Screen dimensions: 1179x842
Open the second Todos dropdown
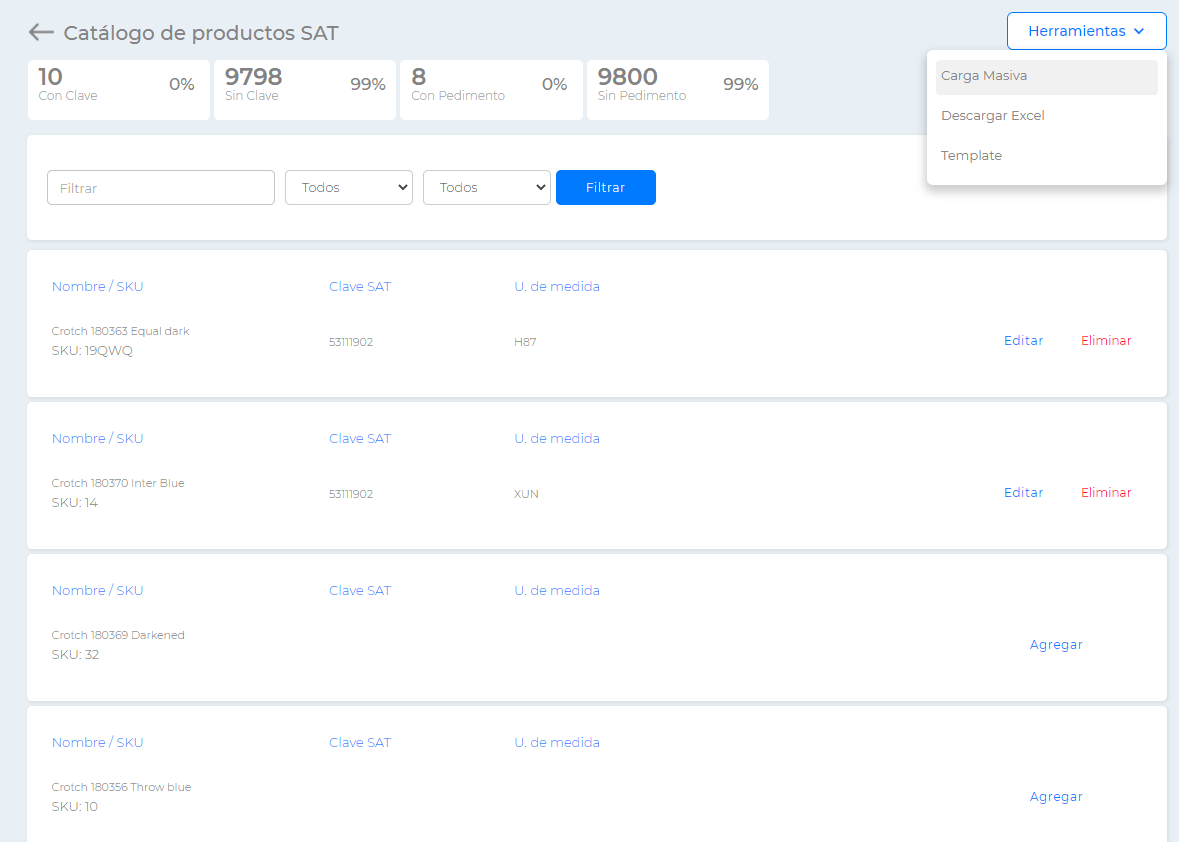486,188
